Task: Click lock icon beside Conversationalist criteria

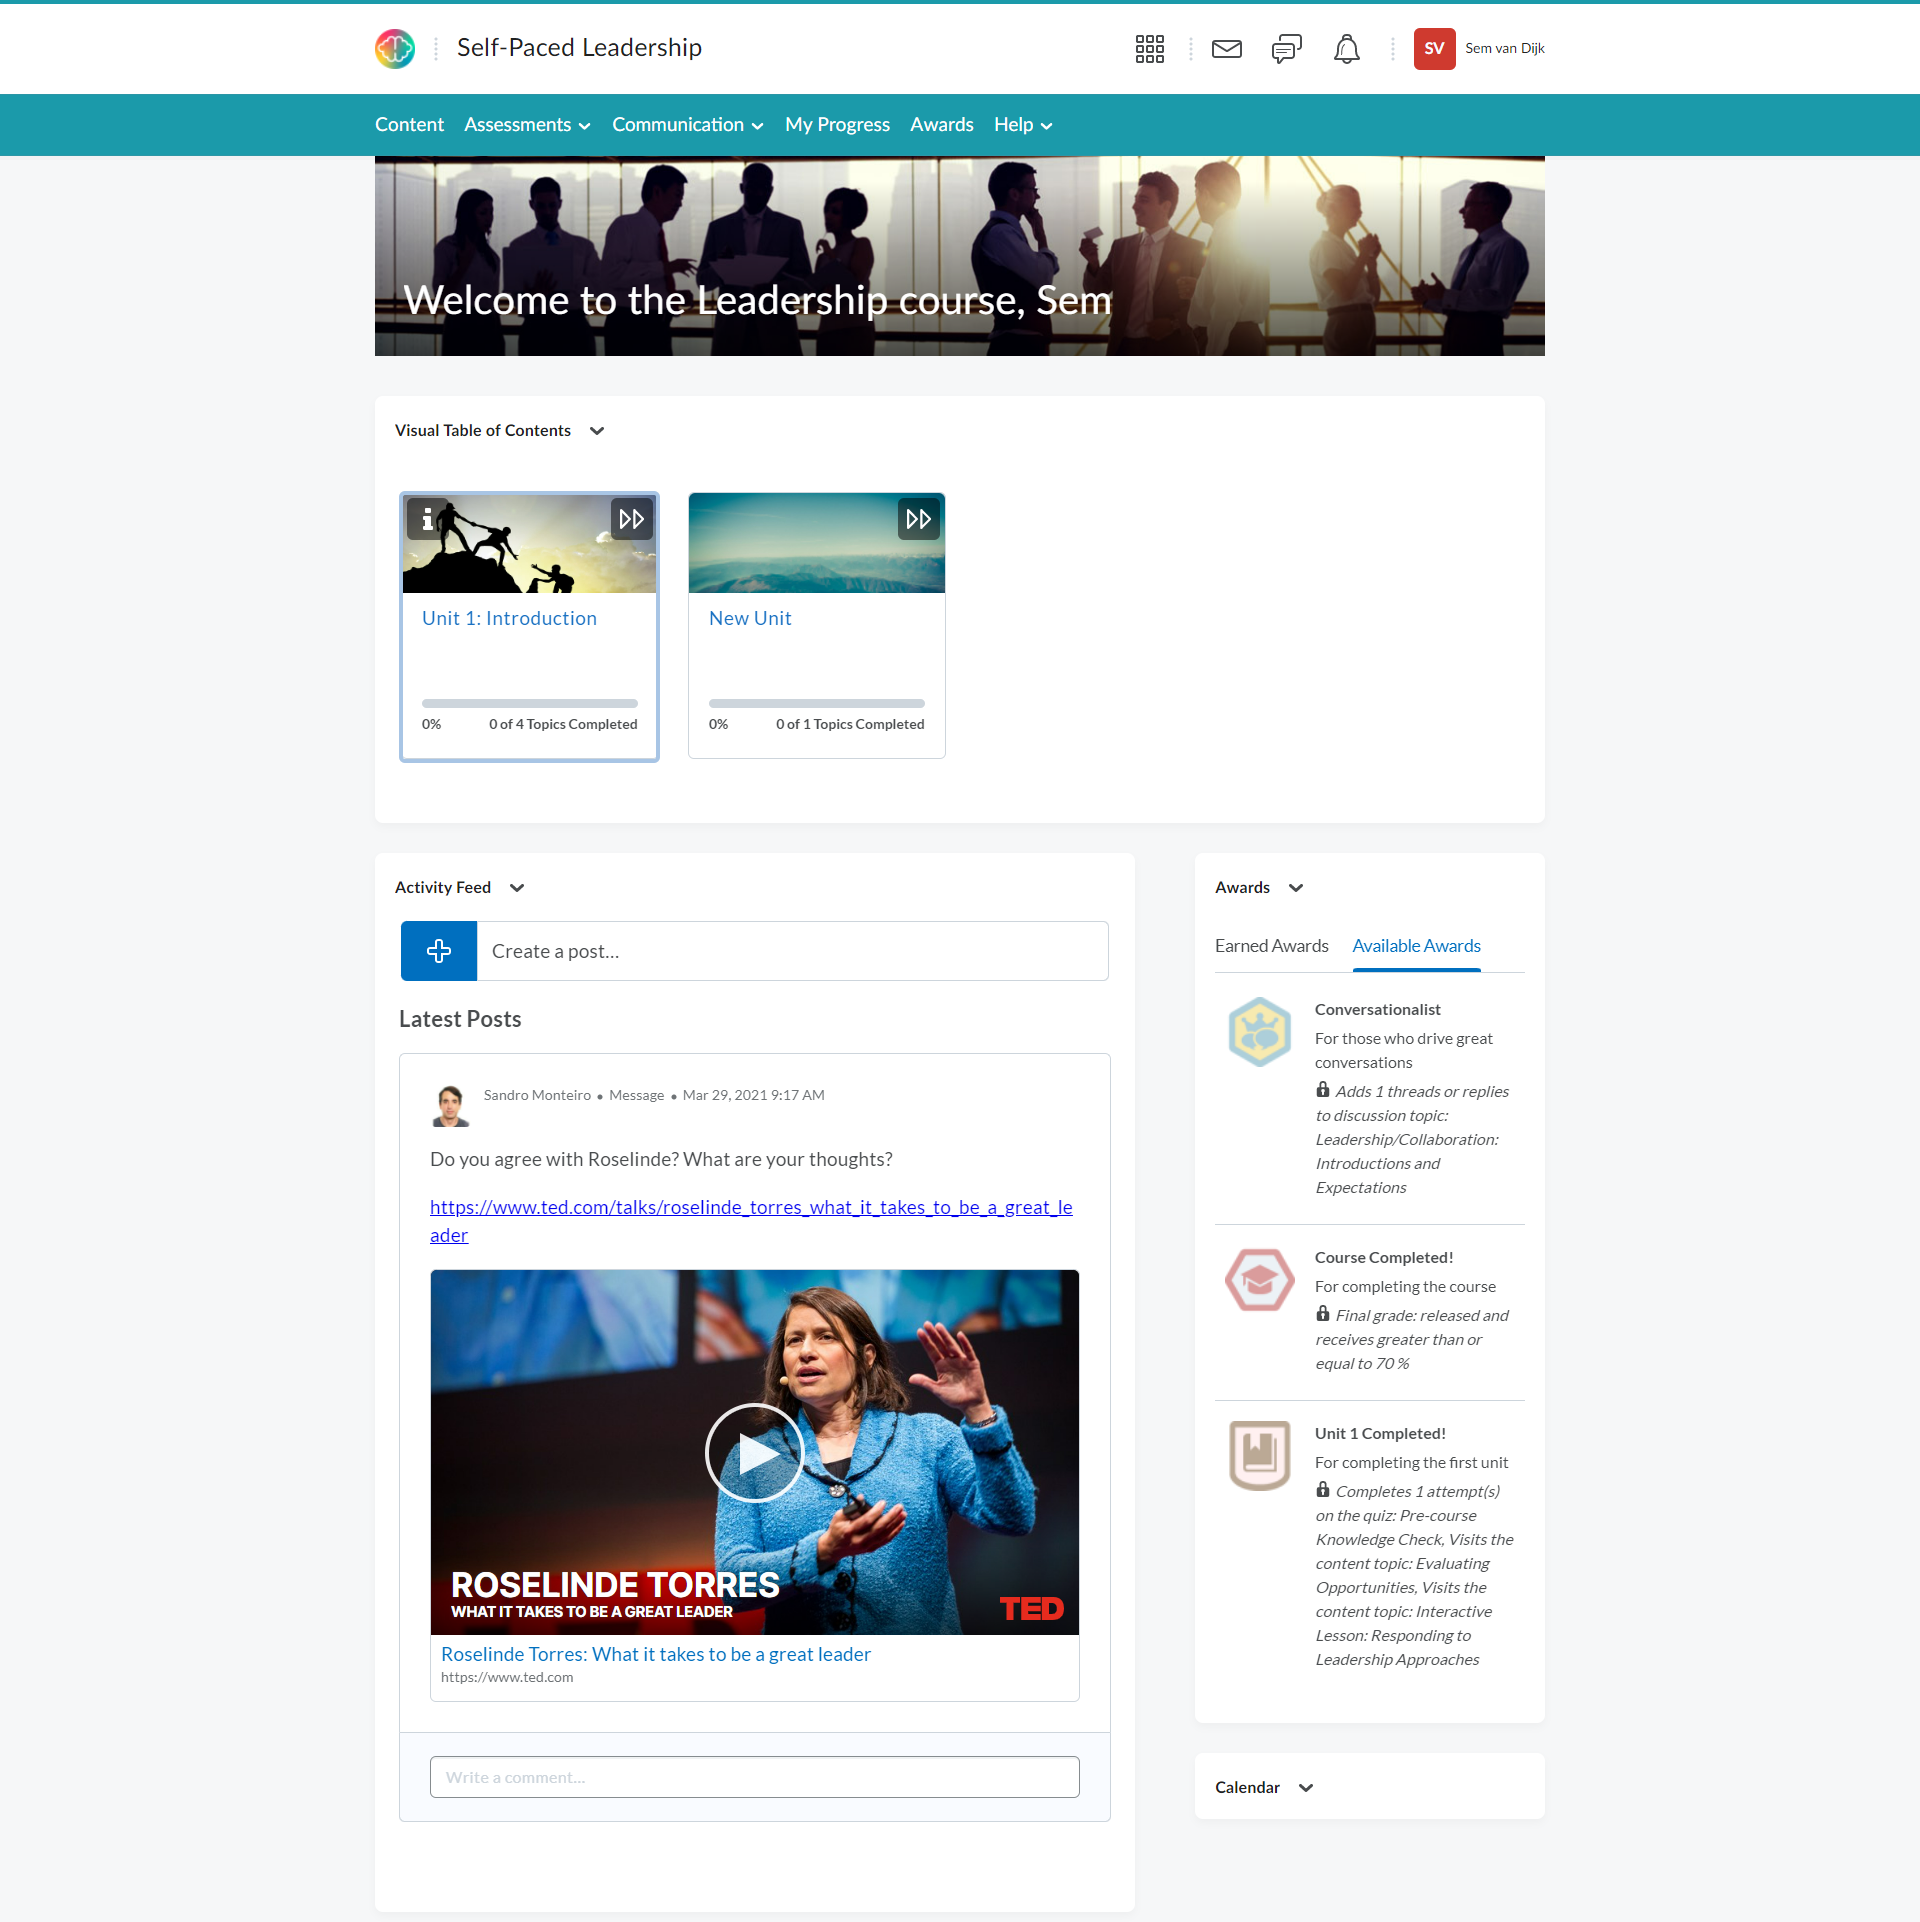Action: pyautogui.click(x=1323, y=1090)
